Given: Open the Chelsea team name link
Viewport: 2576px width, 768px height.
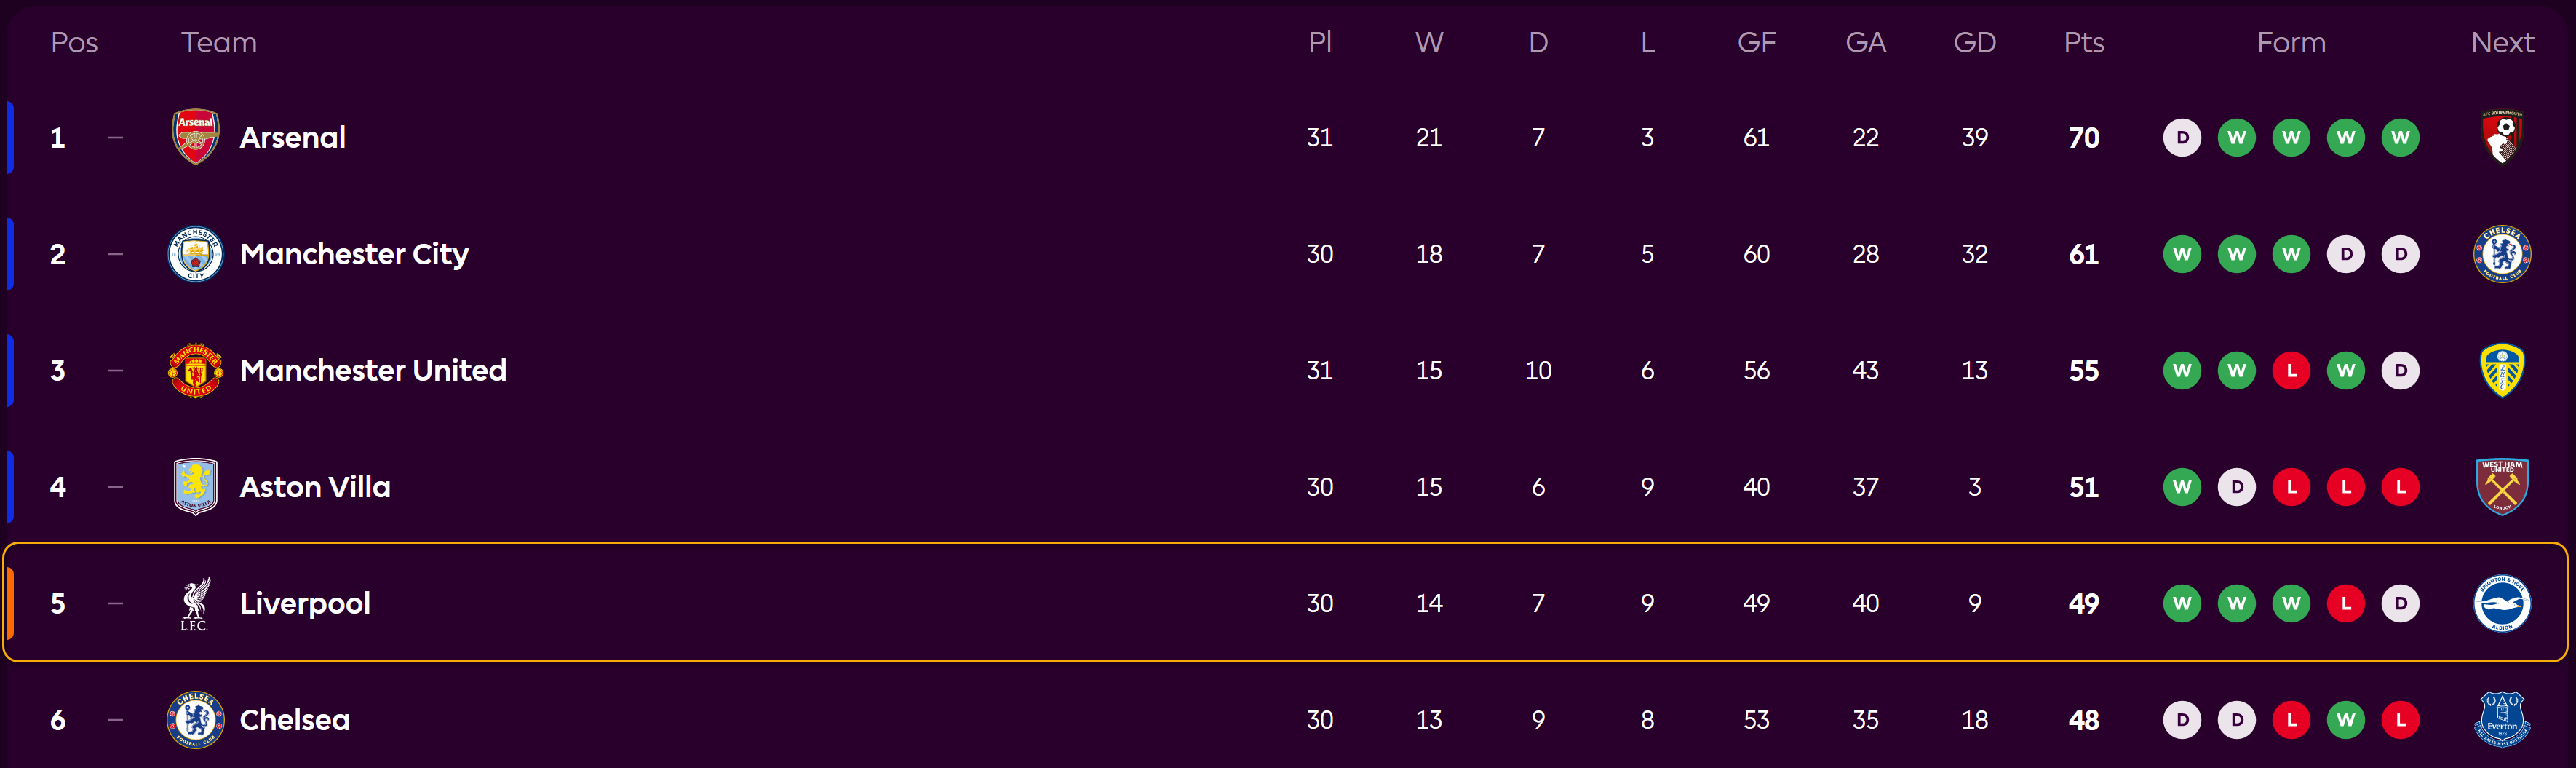Looking at the screenshot, I should (x=294, y=720).
